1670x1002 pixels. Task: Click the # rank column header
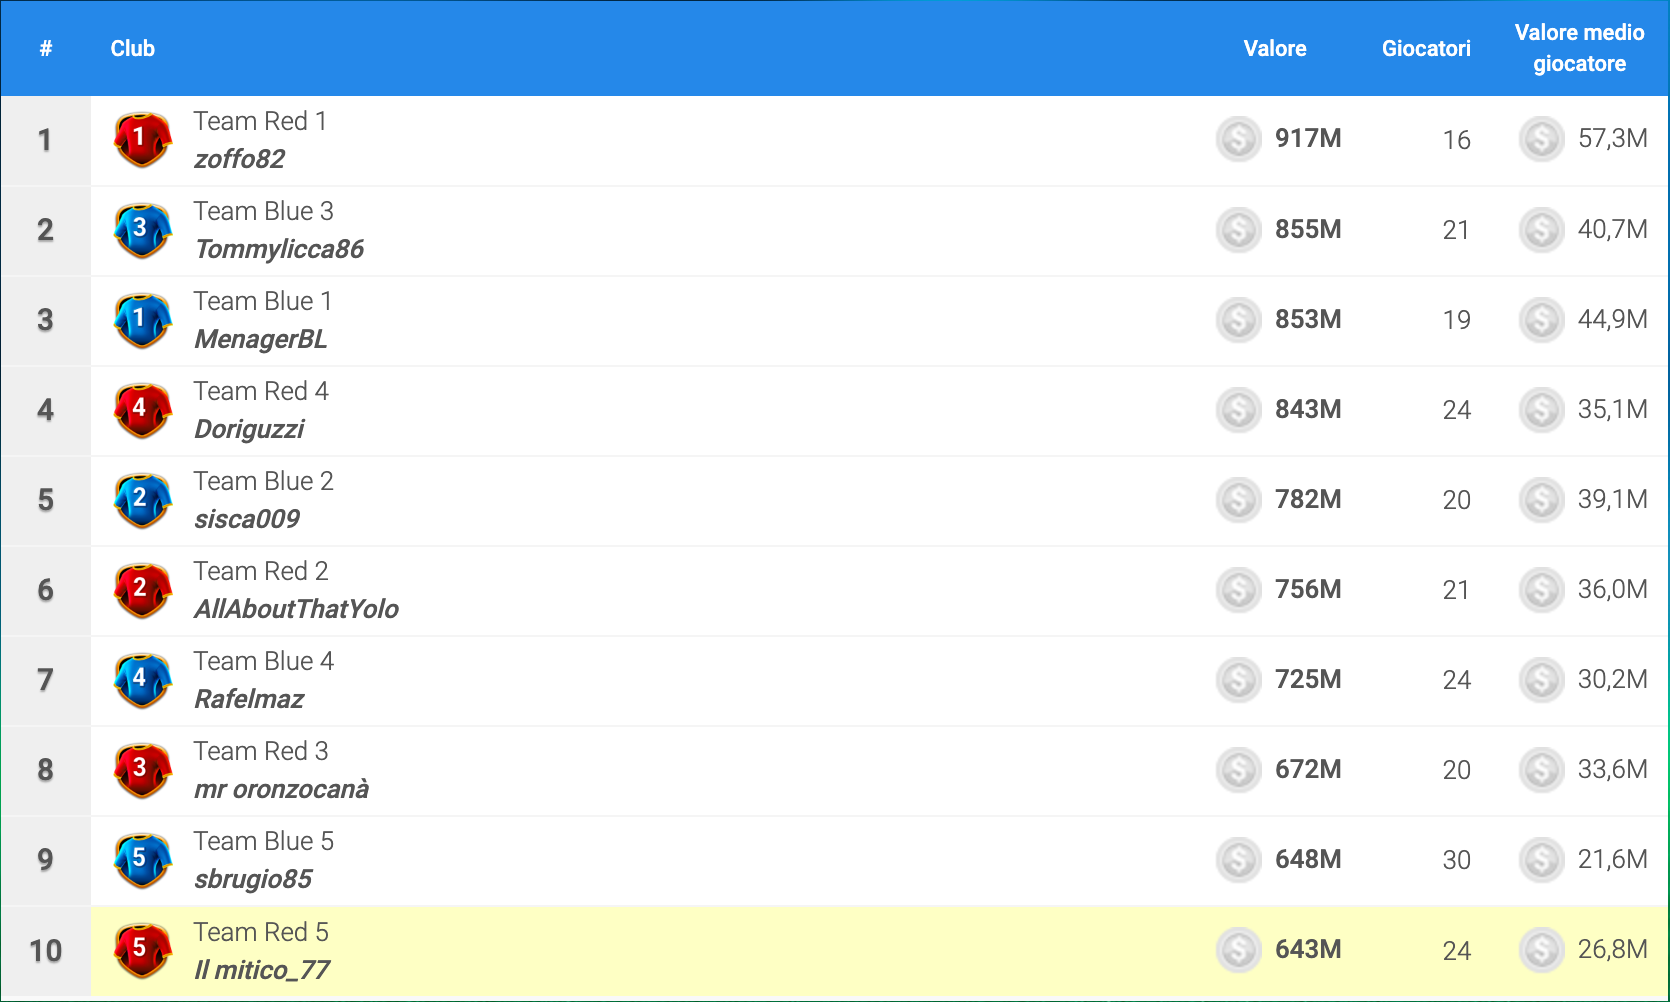pyautogui.click(x=46, y=48)
